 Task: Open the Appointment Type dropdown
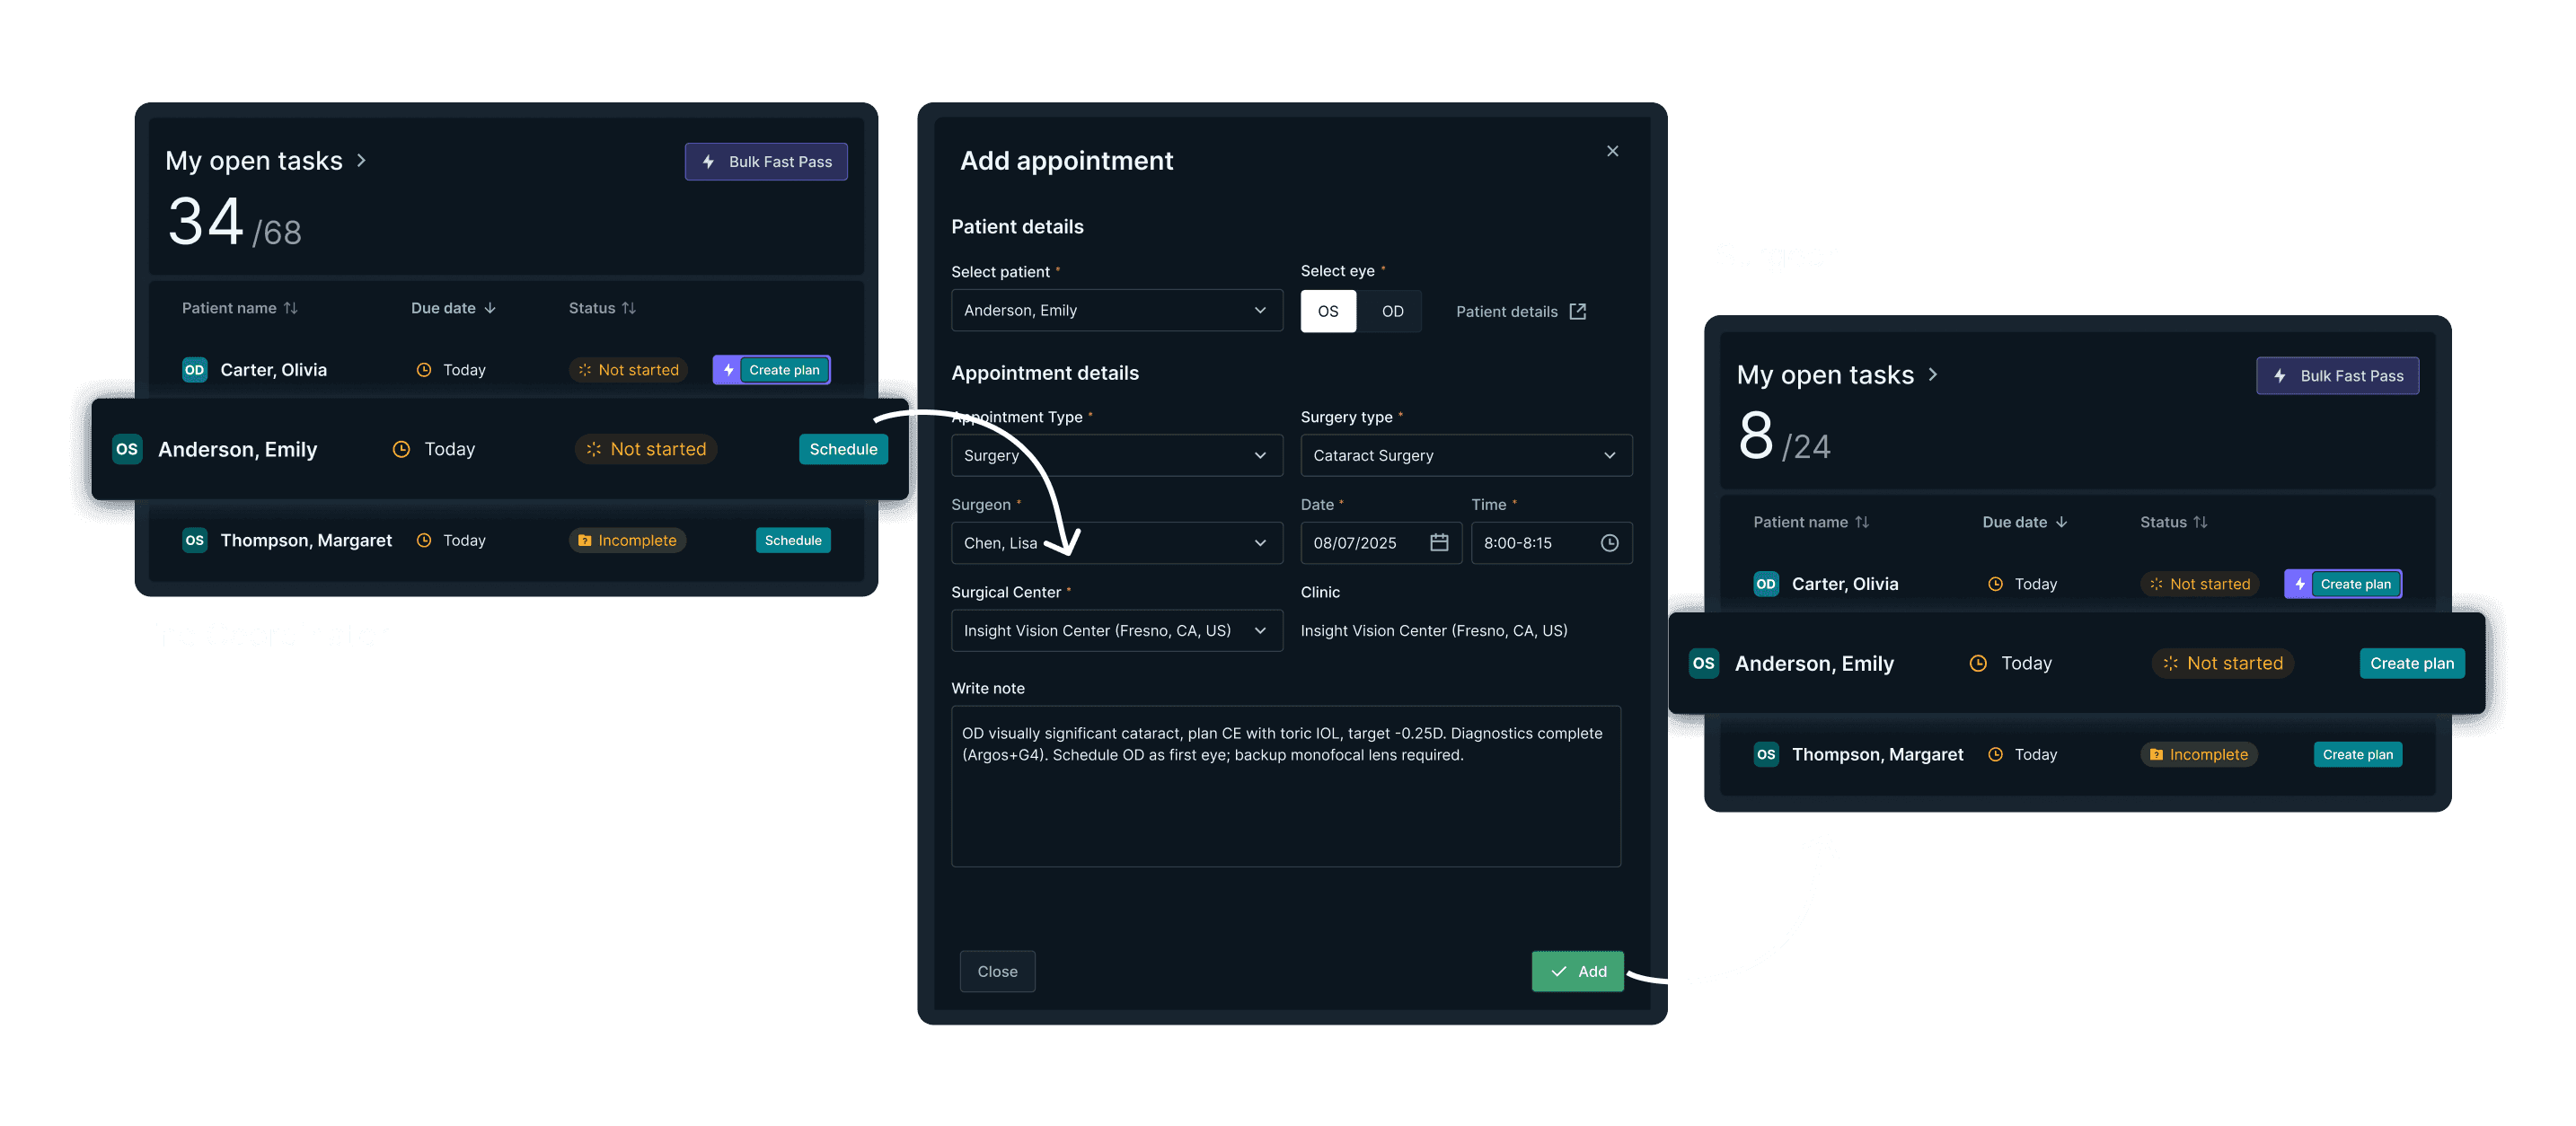pos(1116,455)
